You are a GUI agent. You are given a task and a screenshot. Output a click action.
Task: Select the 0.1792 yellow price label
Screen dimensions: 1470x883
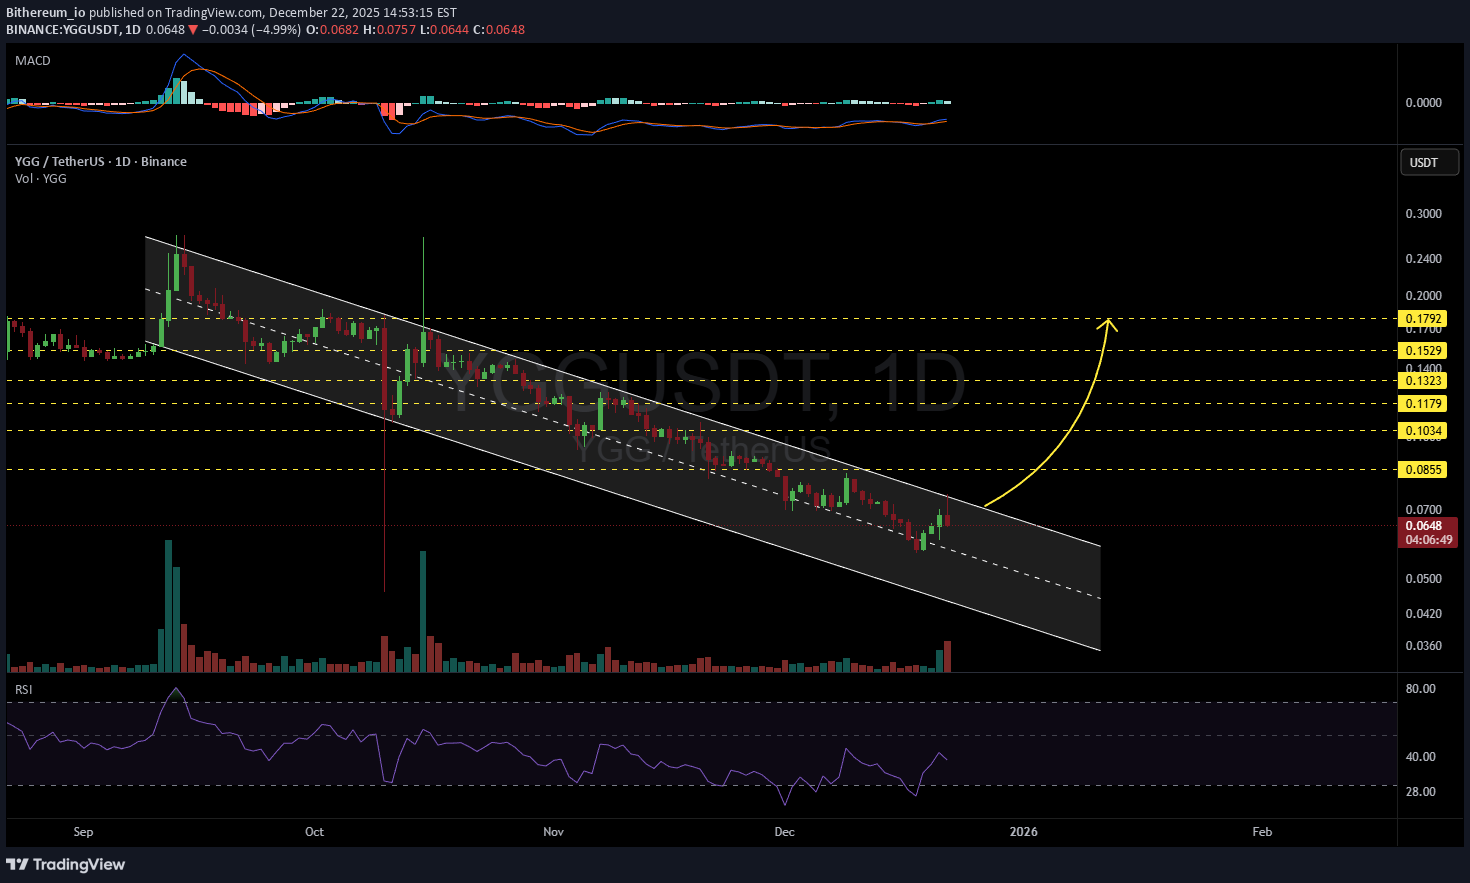[x=1423, y=319]
